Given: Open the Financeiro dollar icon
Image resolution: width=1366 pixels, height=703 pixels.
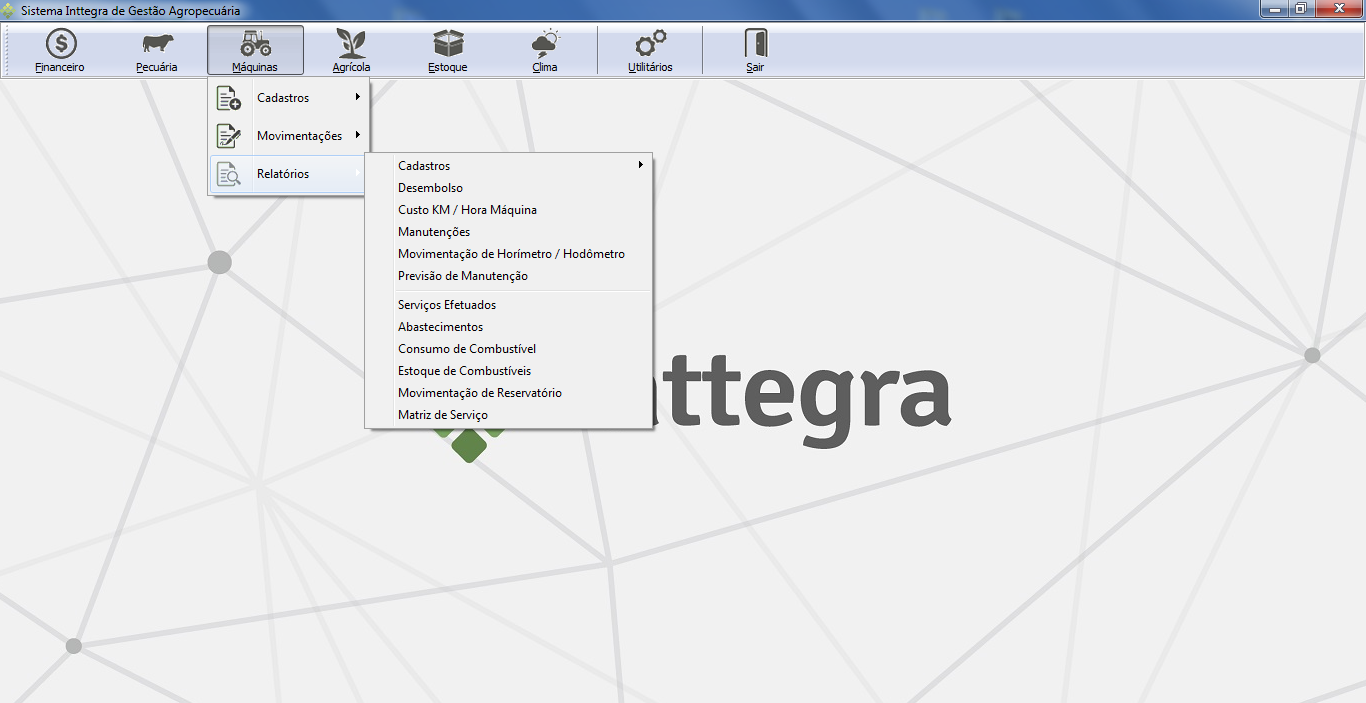Looking at the screenshot, I should click(x=60, y=44).
